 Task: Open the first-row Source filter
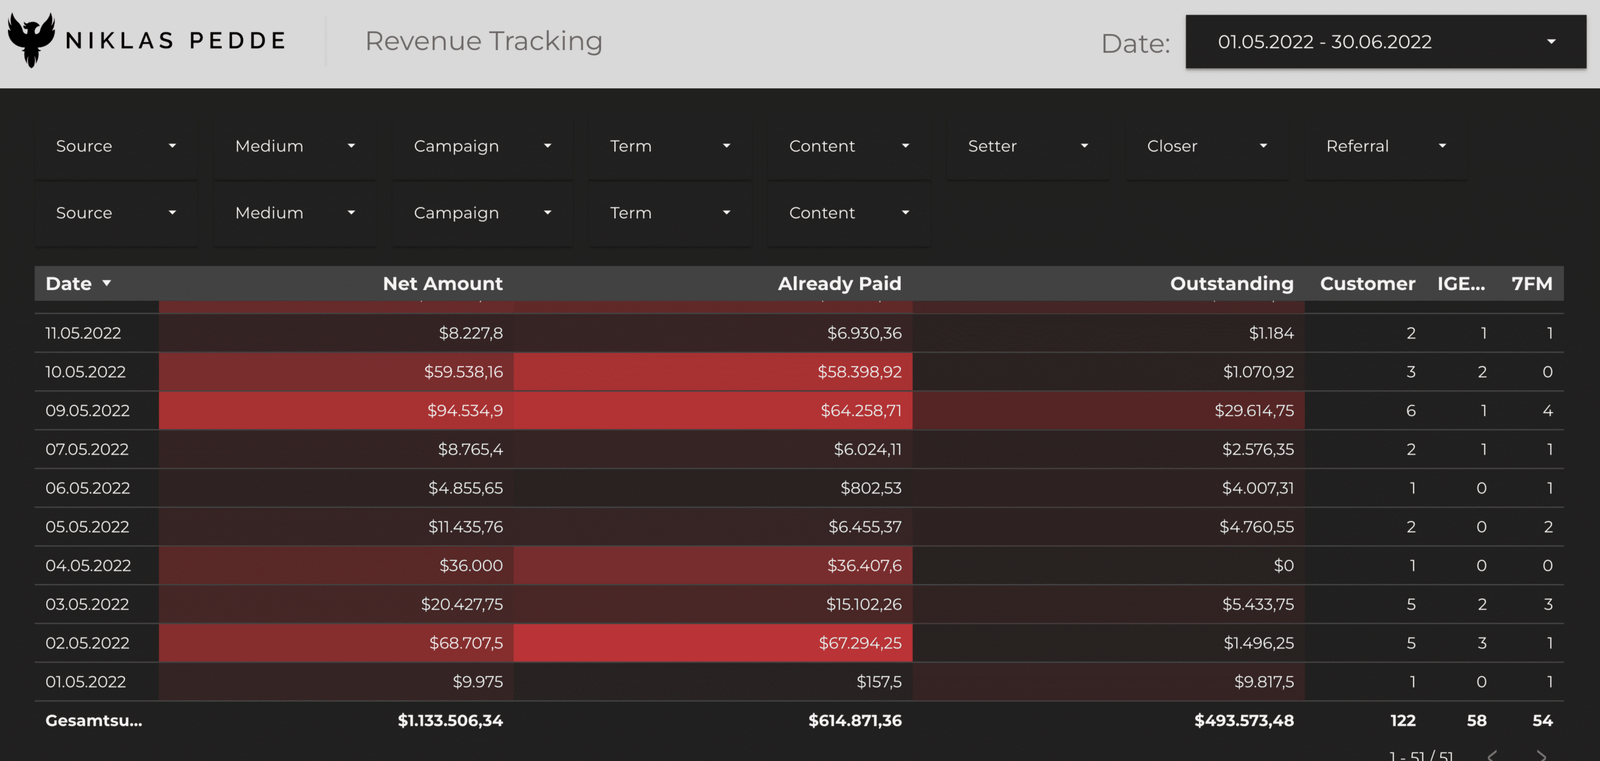(x=115, y=146)
